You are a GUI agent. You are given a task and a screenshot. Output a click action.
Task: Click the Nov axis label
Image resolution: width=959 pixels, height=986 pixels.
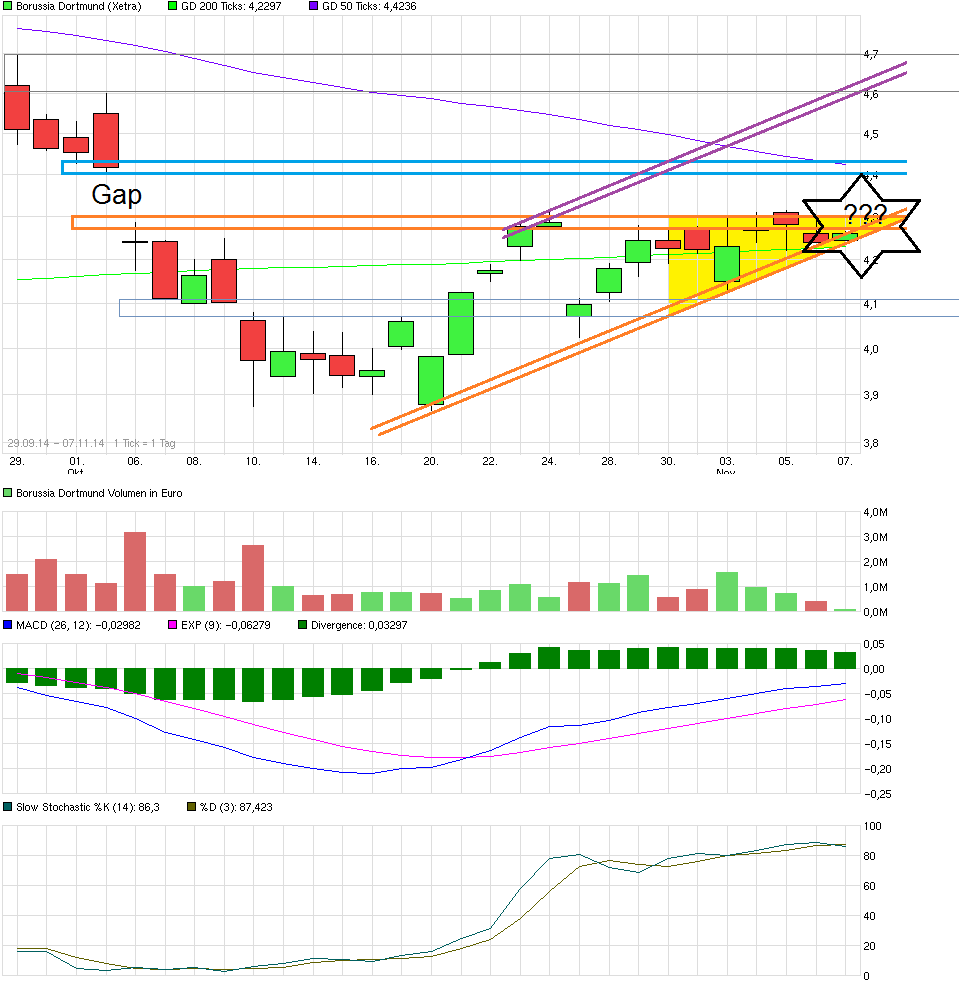pos(724,472)
